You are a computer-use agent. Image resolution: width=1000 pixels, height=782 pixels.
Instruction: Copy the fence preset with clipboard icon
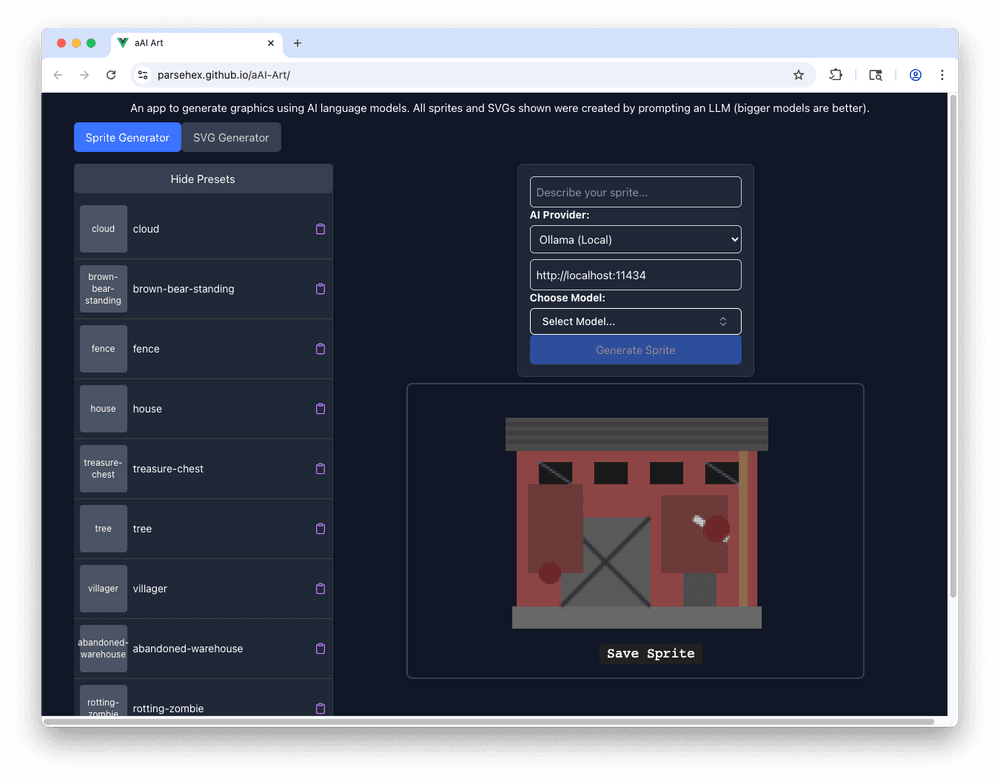point(320,349)
